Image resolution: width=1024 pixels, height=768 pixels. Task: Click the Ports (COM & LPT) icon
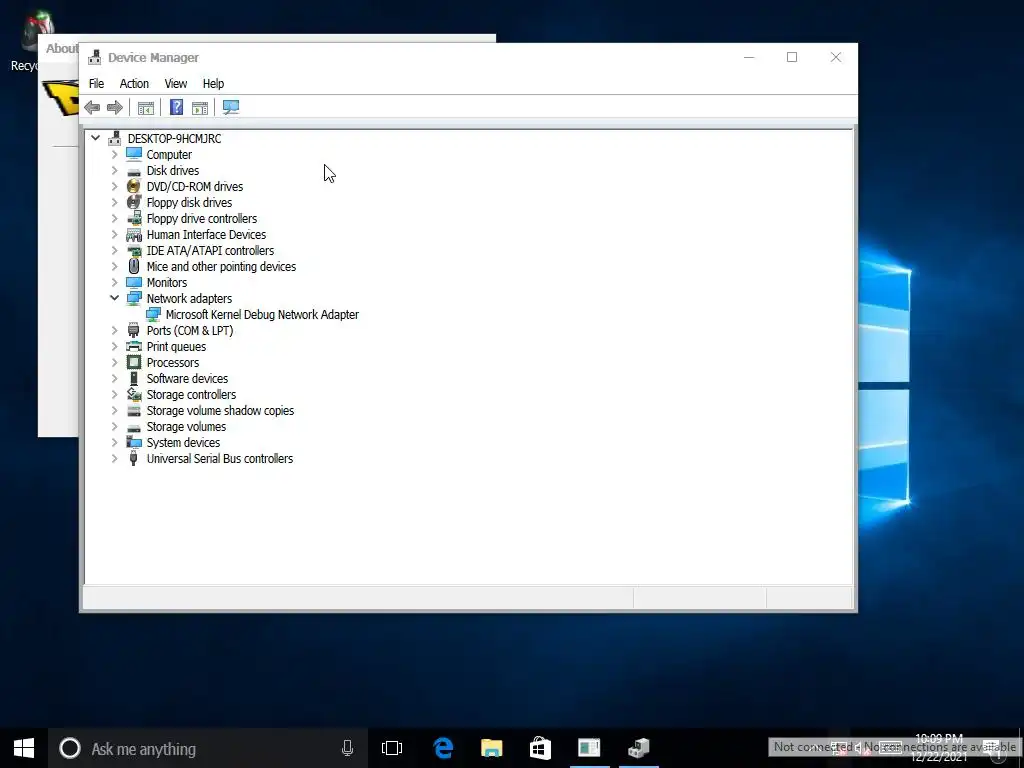click(x=134, y=330)
